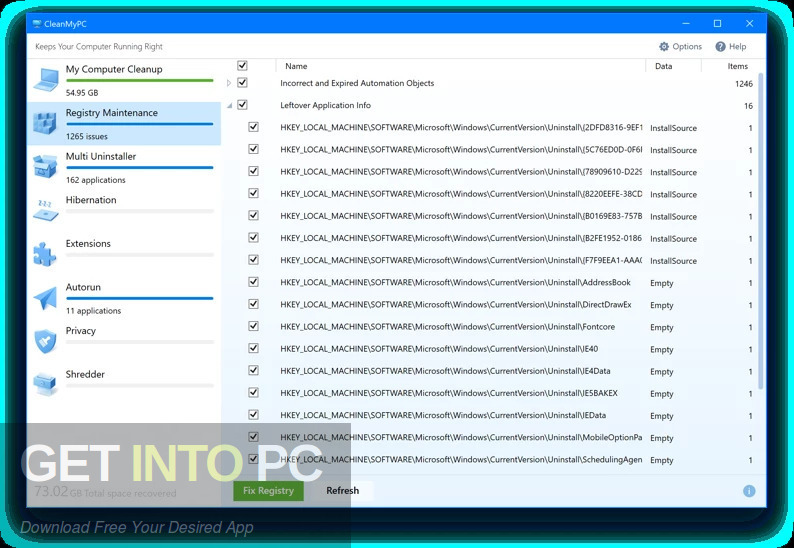Toggle the select-all checkbox in header
794x548 pixels.
242,65
